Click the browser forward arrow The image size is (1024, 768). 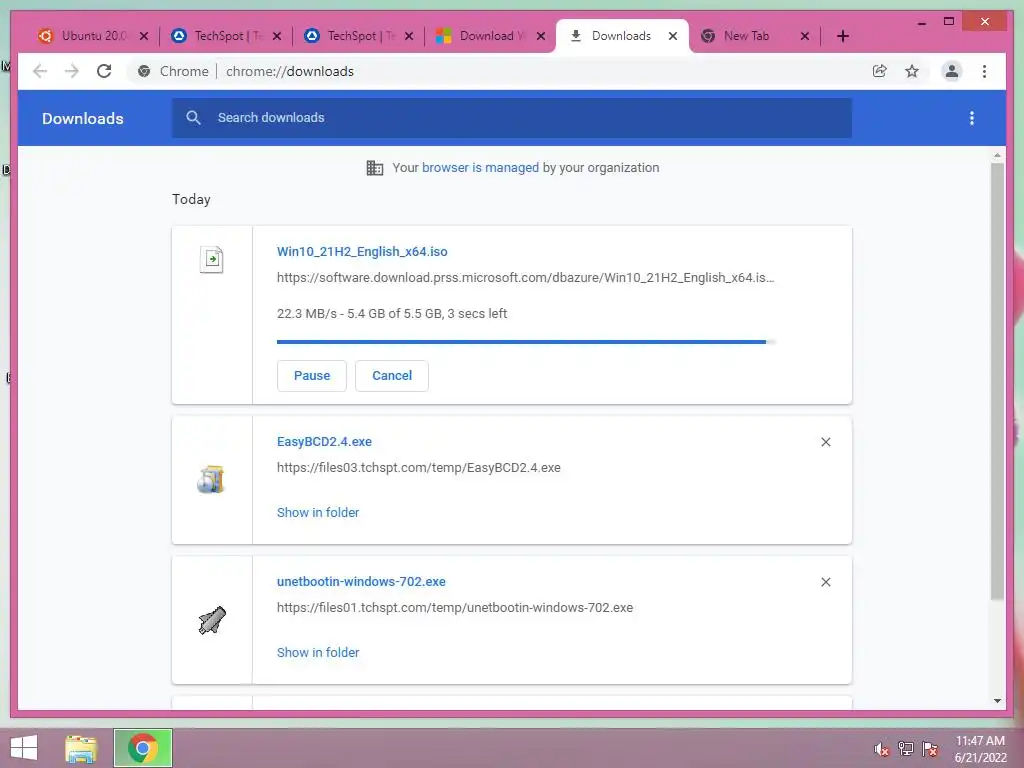[72, 71]
